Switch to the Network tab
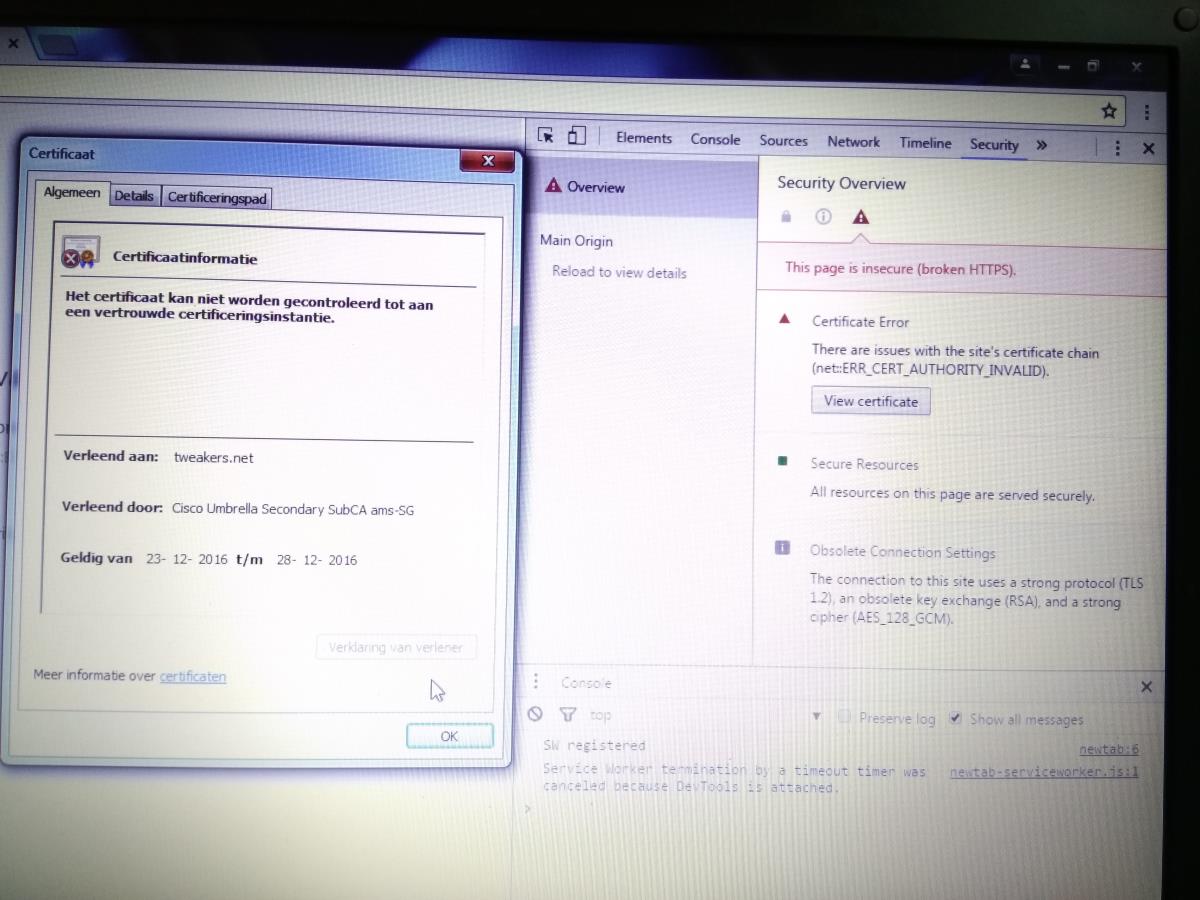 853,142
